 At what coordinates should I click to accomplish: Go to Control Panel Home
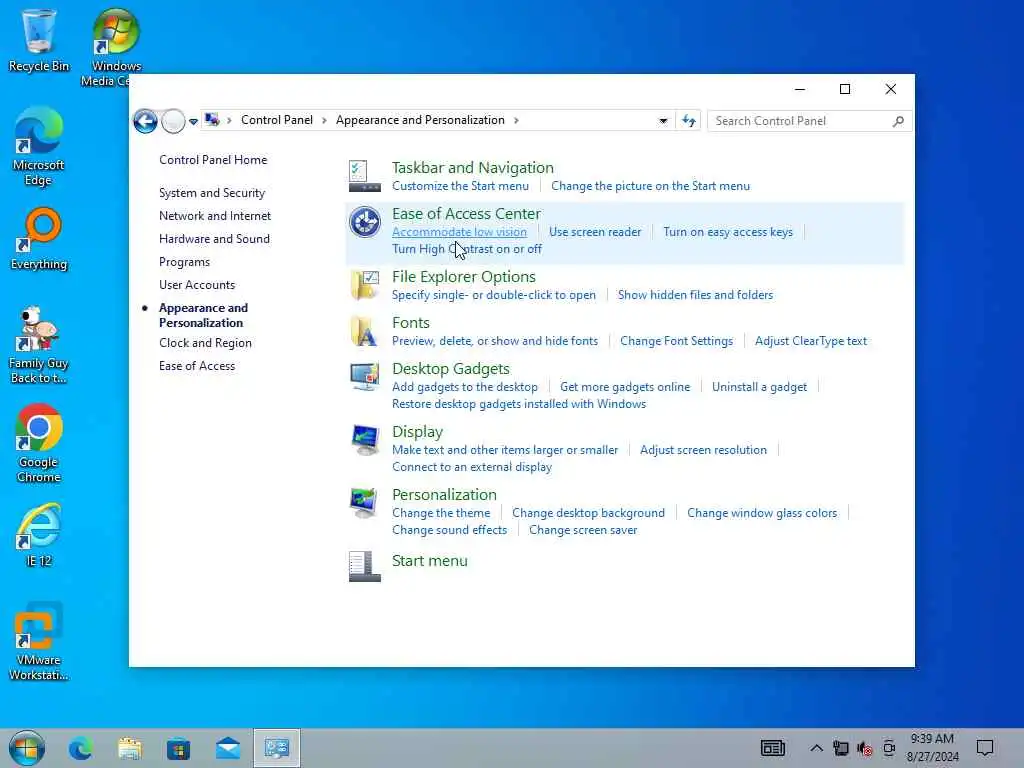pyautogui.click(x=213, y=160)
